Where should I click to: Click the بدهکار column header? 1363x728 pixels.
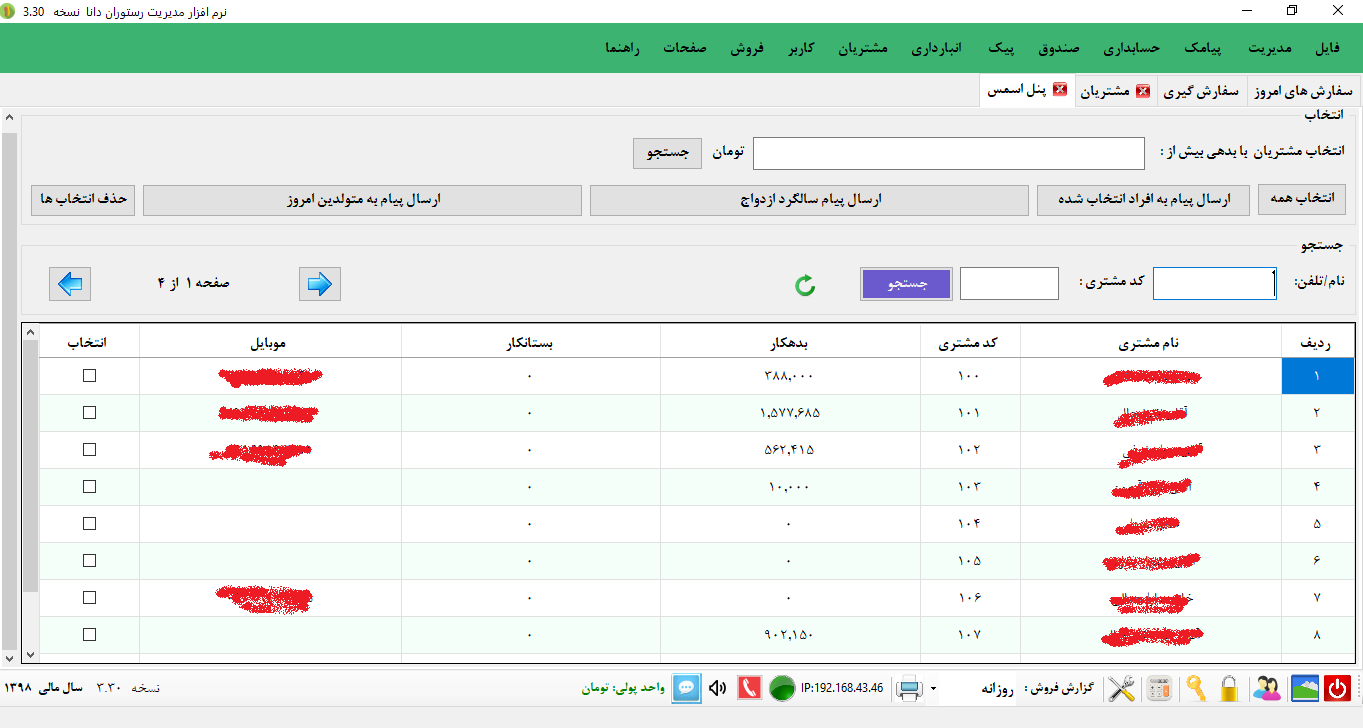[x=790, y=342]
